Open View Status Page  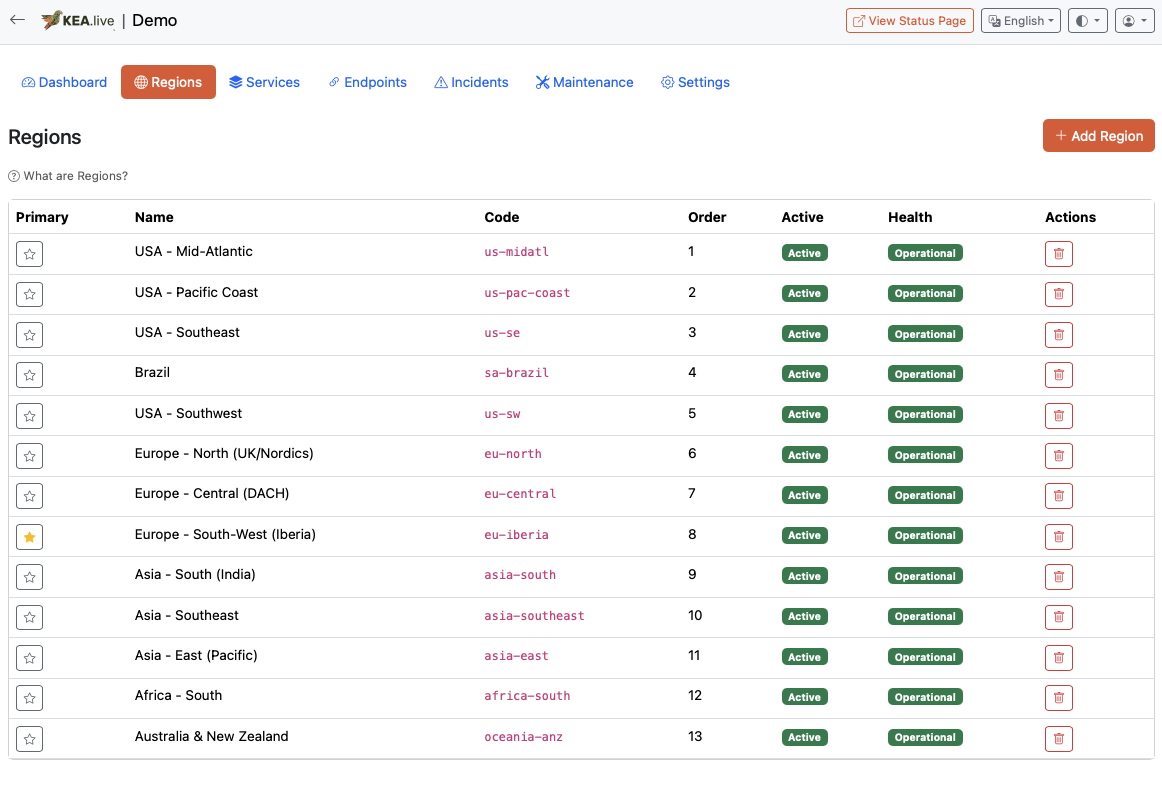point(909,21)
